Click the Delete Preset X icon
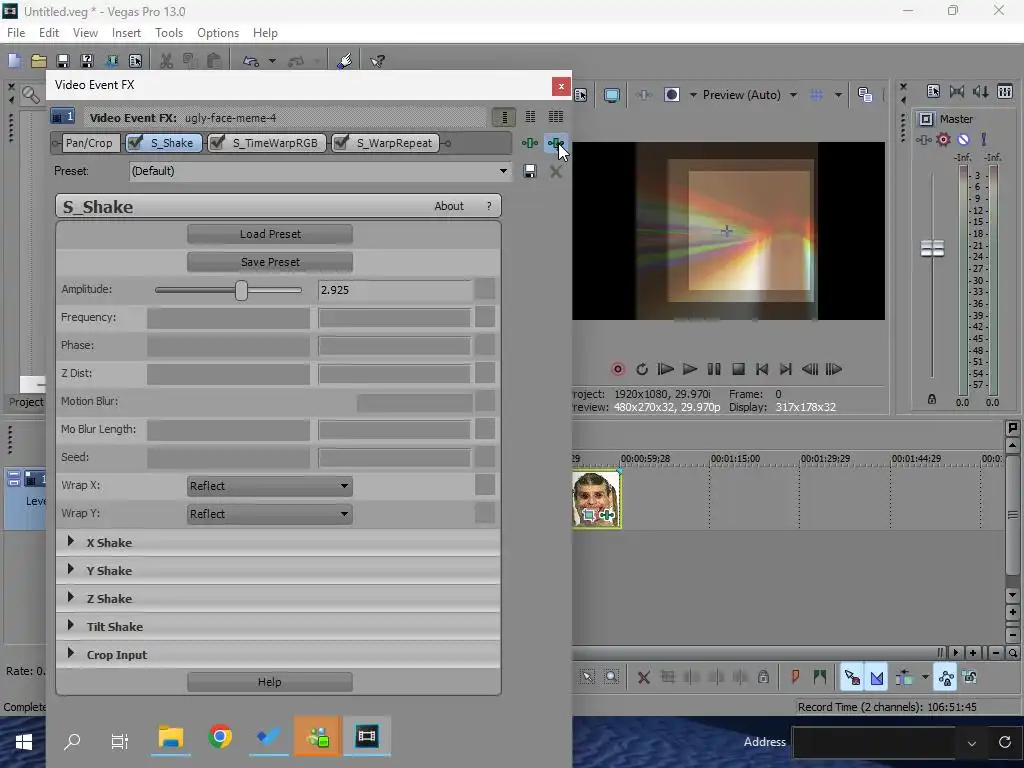The height and width of the screenshot is (768, 1024). pyautogui.click(x=556, y=171)
